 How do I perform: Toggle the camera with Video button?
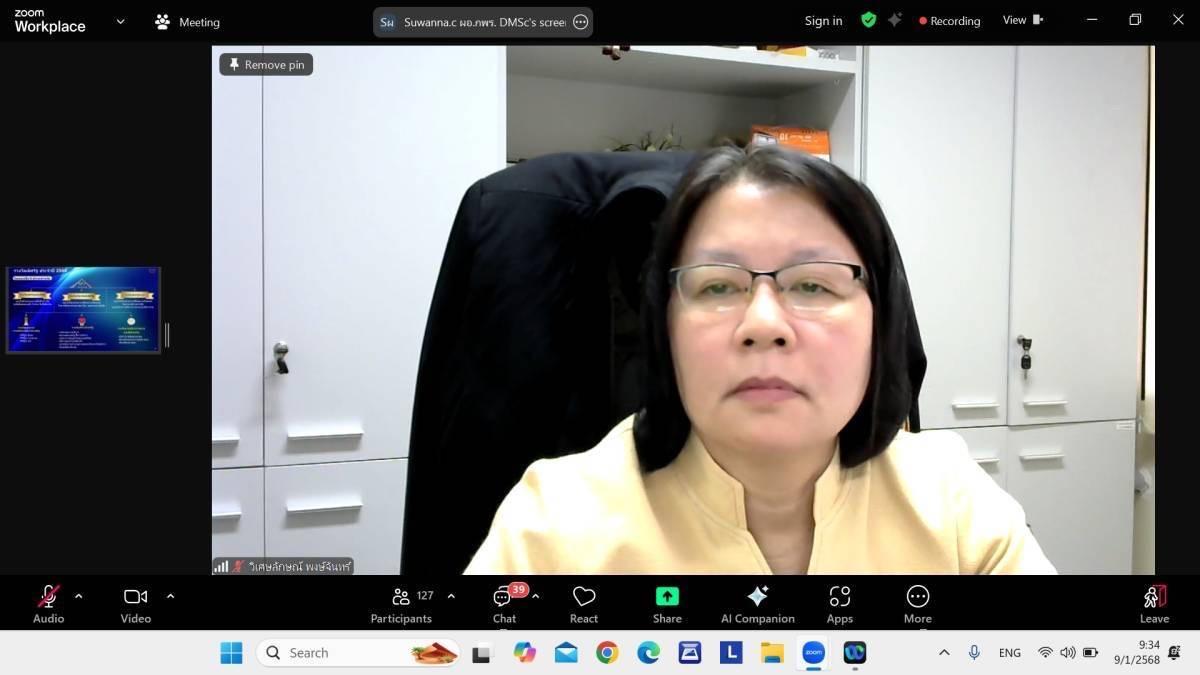point(135,604)
